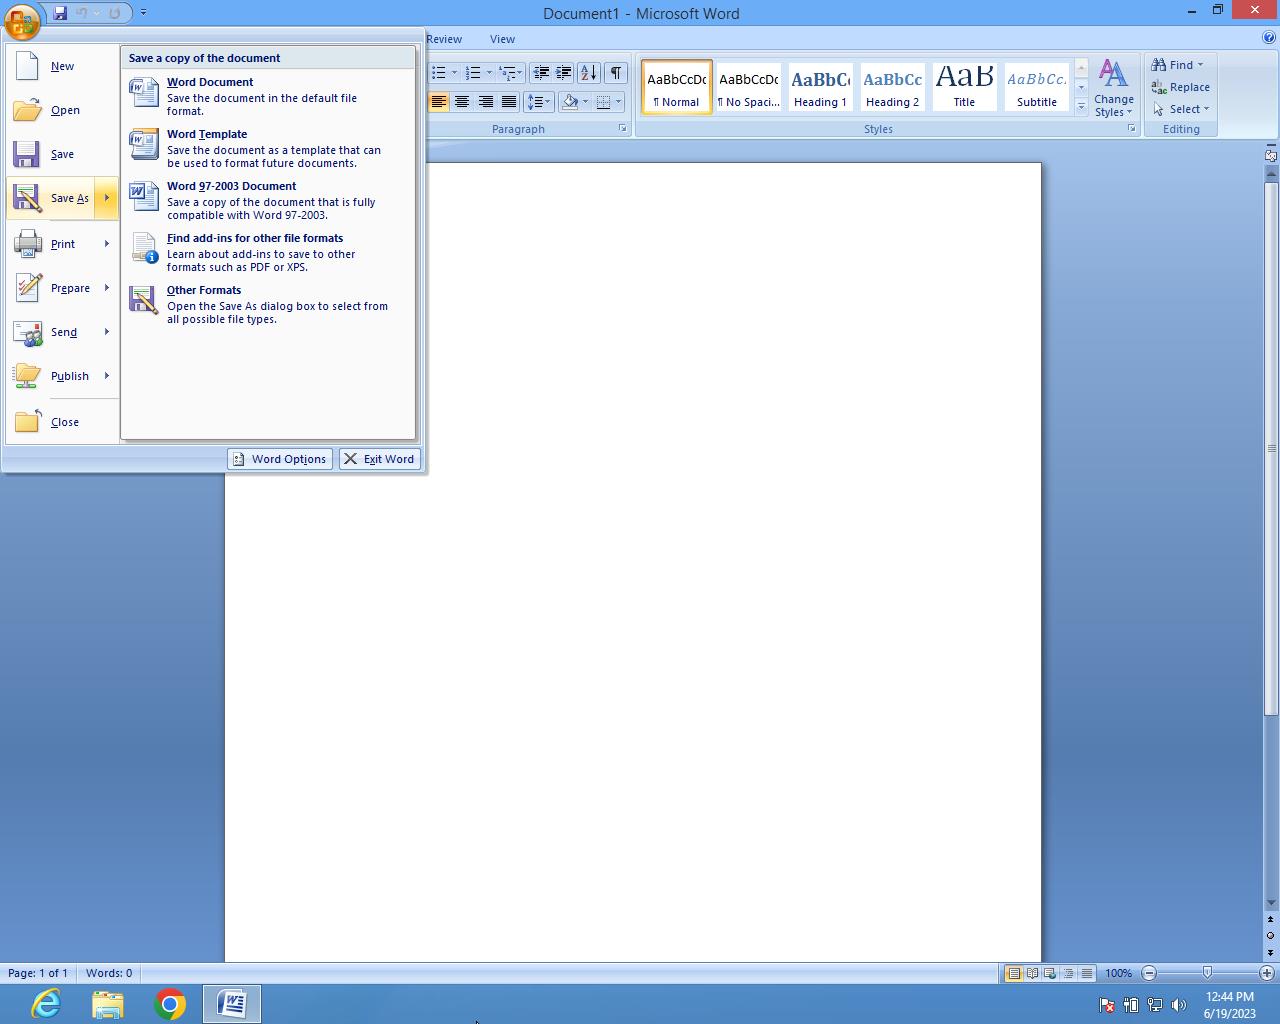Switch to Web Layout view icon

(x=1050, y=973)
